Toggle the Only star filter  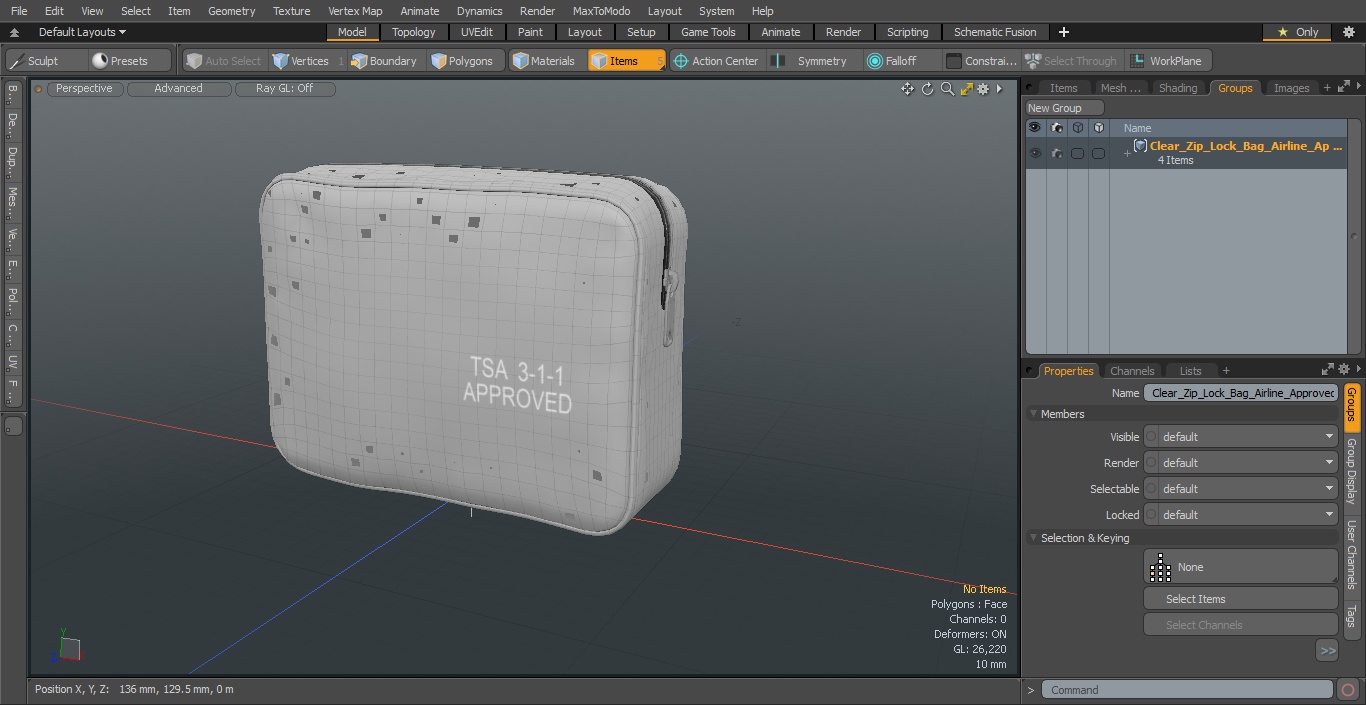1298,32
